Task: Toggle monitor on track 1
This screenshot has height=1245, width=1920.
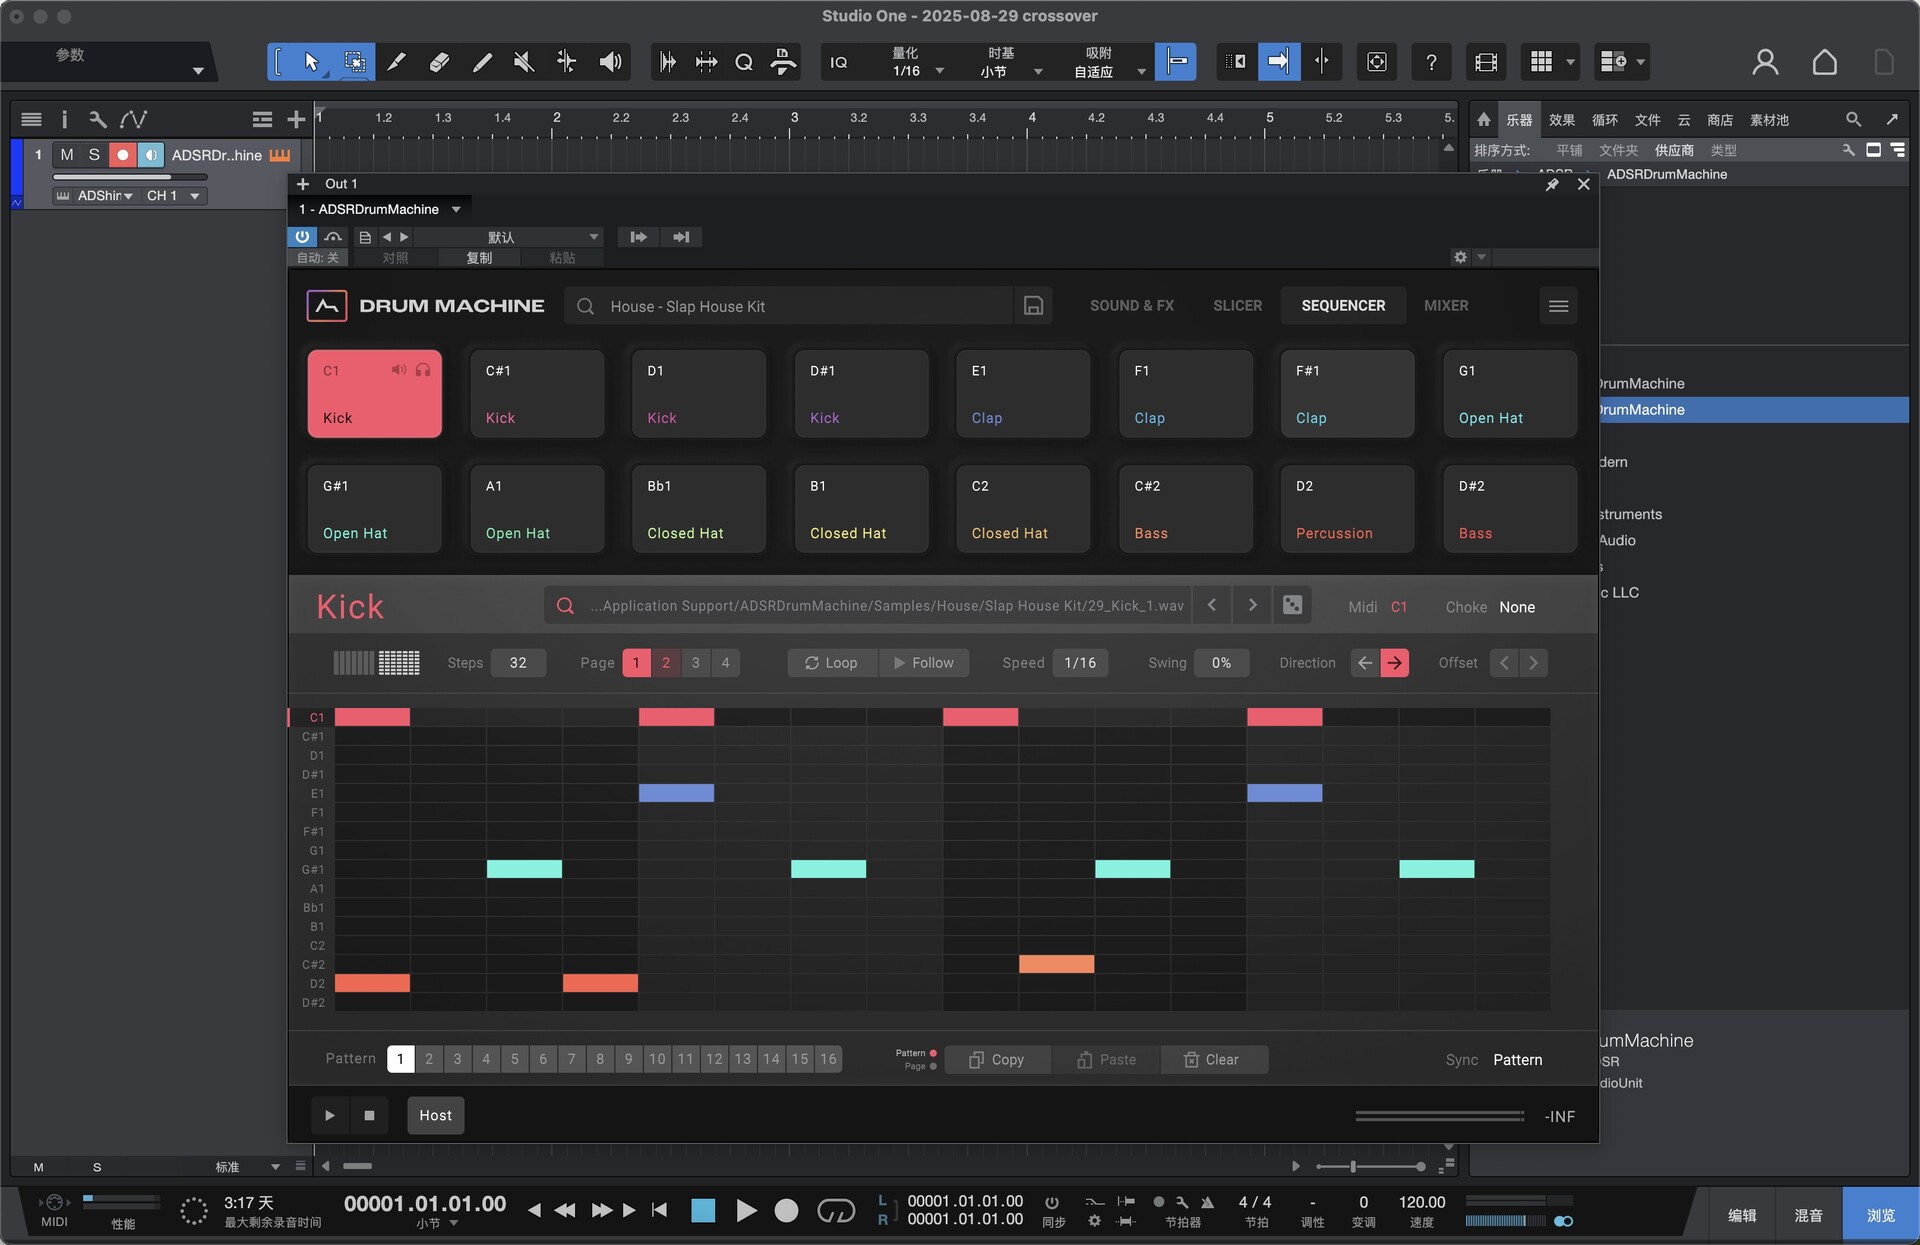Action: pos(150,155)
